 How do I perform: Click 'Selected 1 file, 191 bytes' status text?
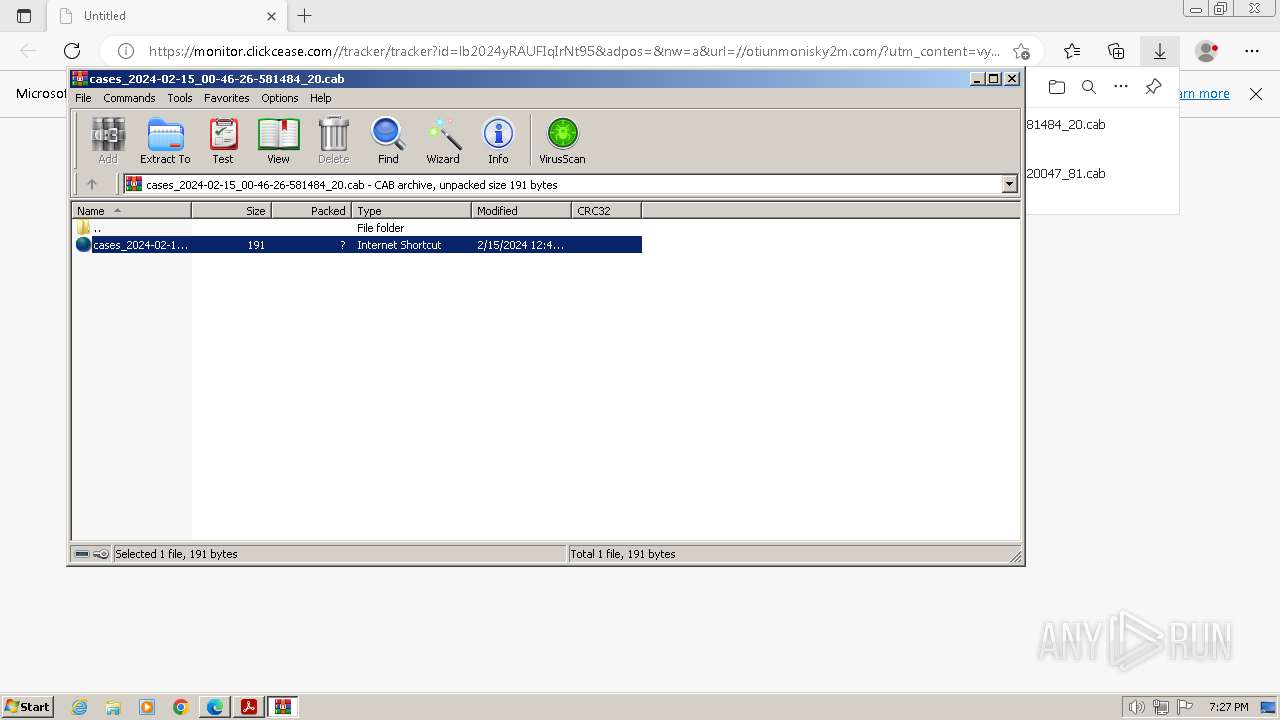click(176, 554)
